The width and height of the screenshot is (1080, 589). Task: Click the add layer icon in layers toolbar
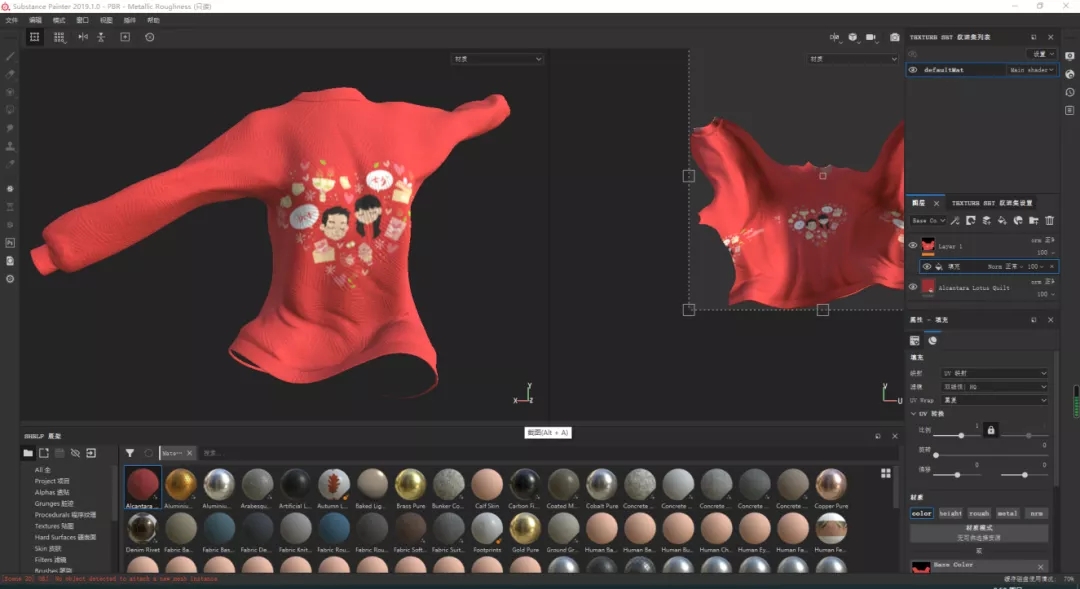tap(986, 220)
